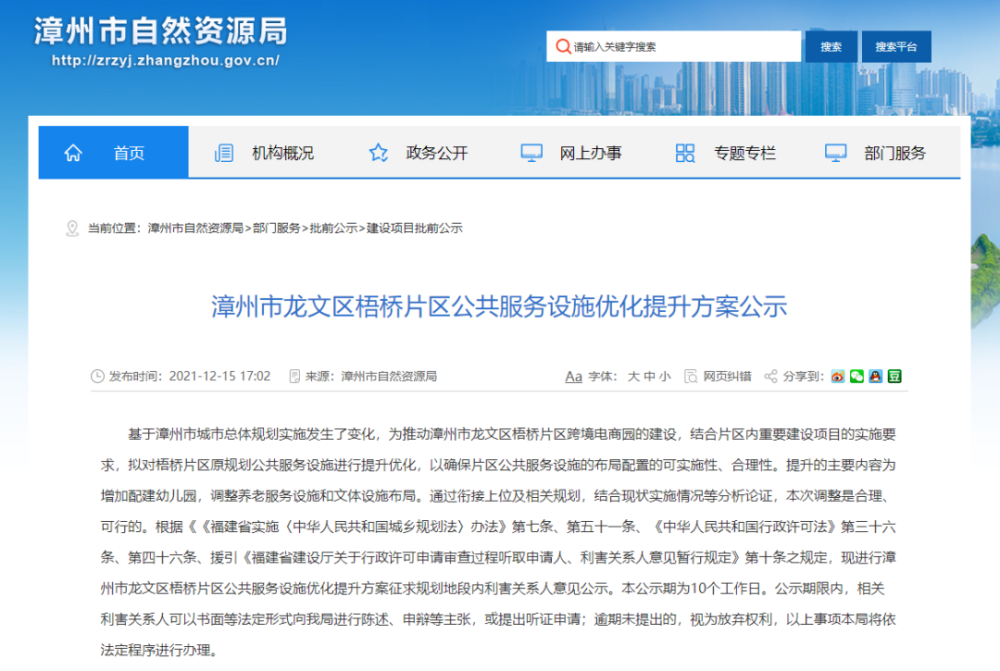Click the source text 漳州市自然资源局
Screen dimensions: 1000x671
[x=389, y=376]
